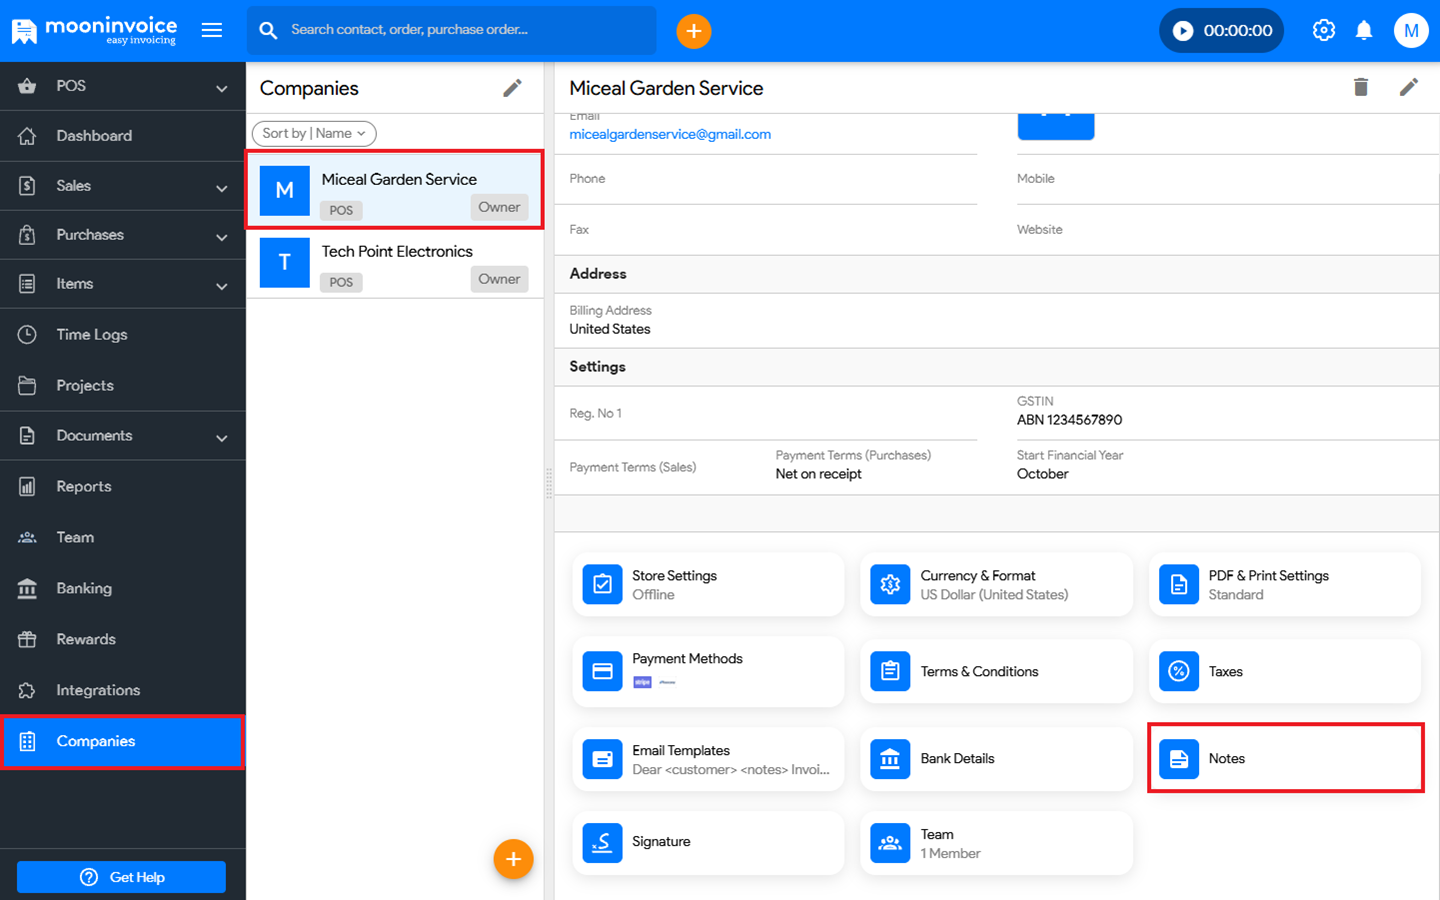
Task: Open the Sort by Name dropdown
Action: 314,133
